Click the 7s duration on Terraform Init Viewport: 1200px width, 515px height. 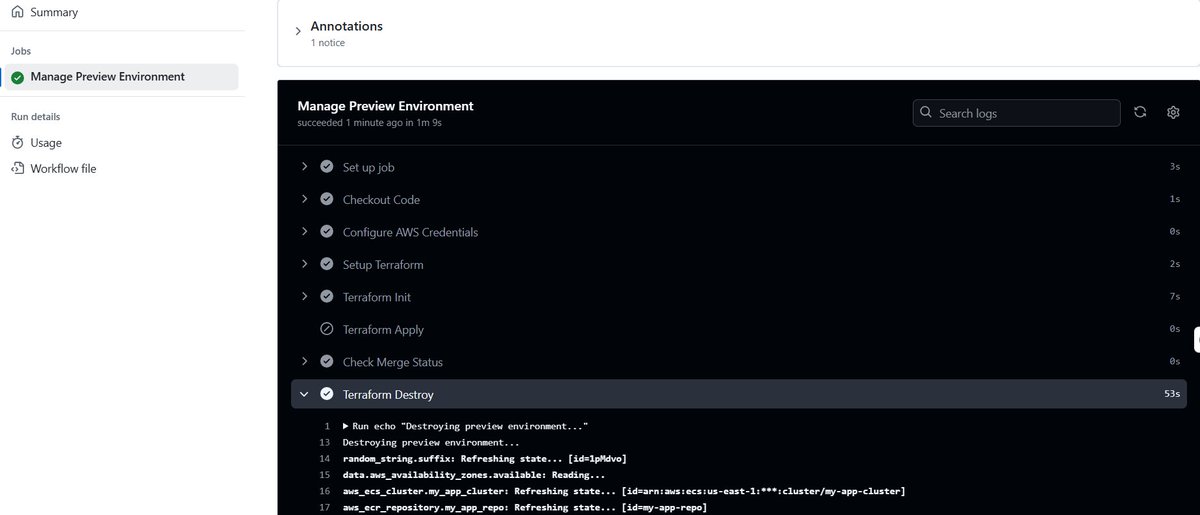1175,297
